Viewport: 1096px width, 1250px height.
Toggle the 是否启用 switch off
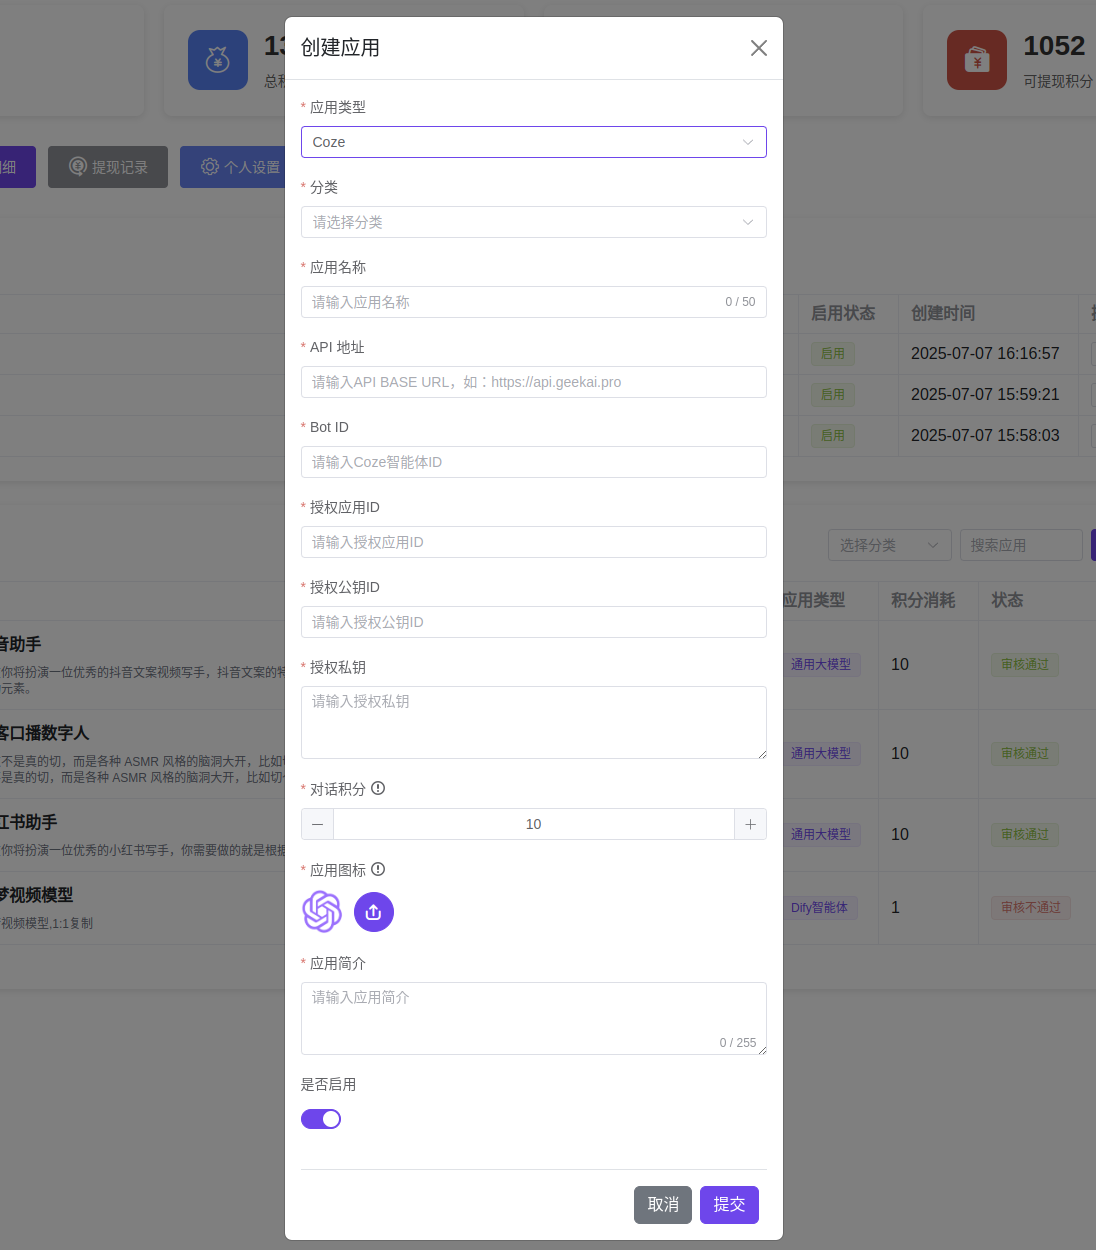pos(321,1119)
